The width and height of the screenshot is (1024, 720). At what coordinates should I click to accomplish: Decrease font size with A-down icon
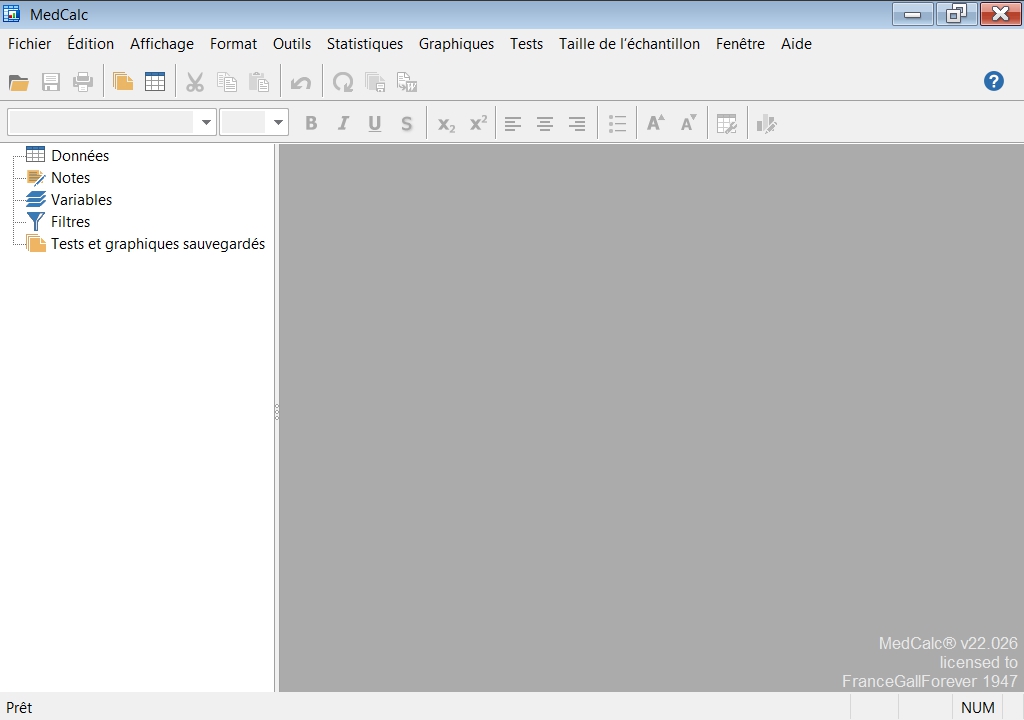(x=688, y=123)
